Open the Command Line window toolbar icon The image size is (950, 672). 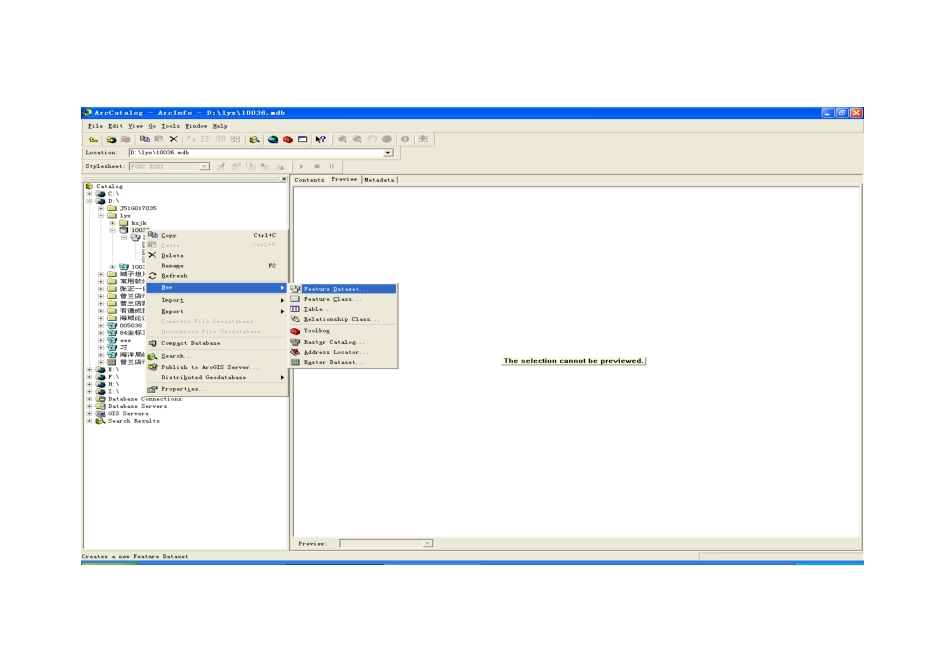tap(302, 139)
